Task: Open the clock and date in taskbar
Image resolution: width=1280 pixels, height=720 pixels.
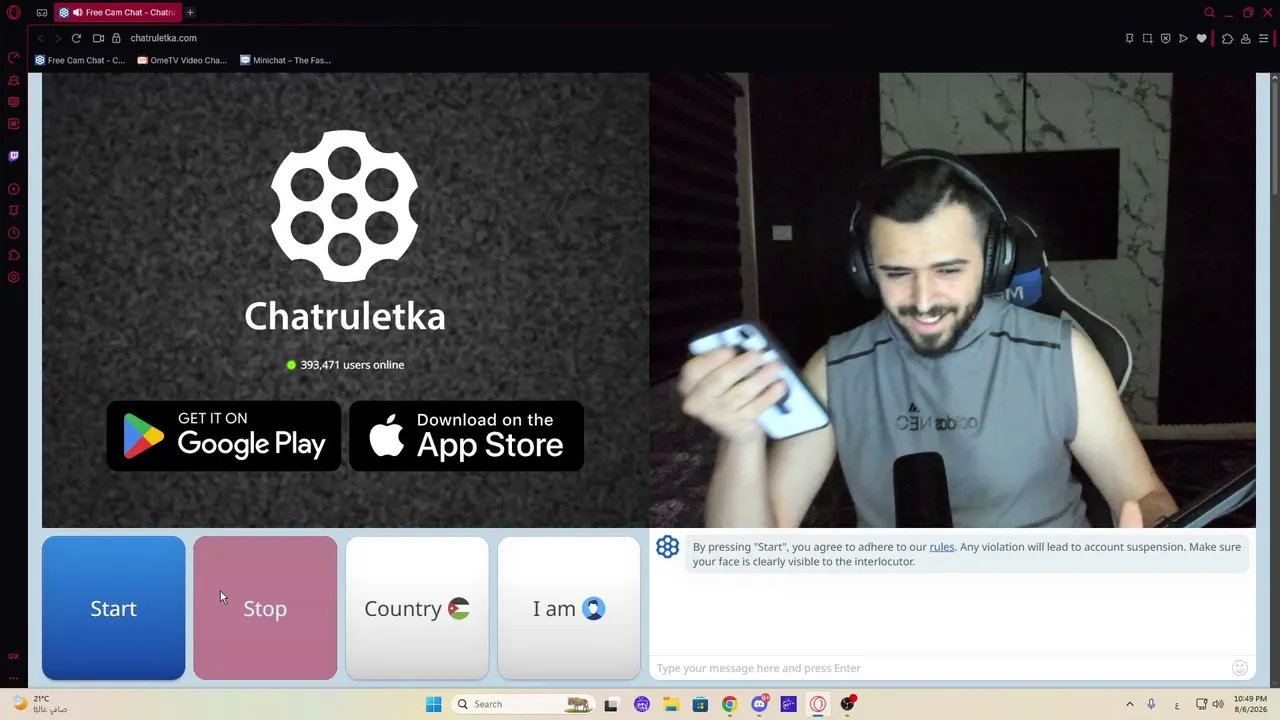Action: (1250, 704)
